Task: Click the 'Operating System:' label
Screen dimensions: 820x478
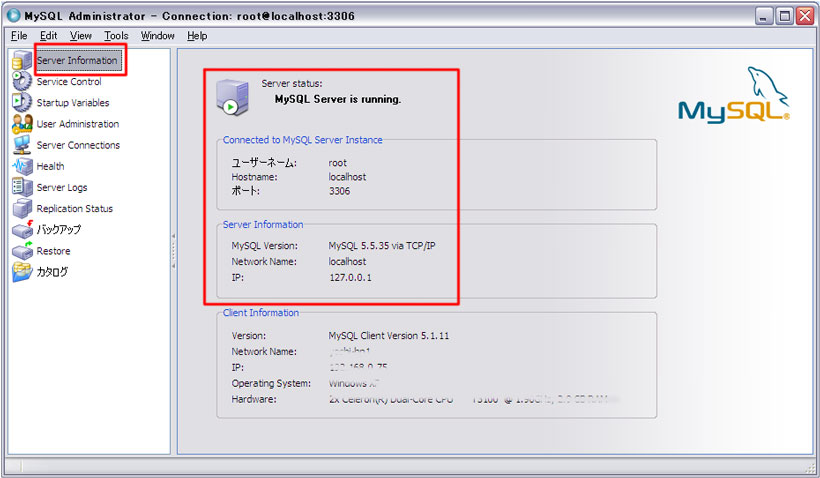Action: click(271, 383)
